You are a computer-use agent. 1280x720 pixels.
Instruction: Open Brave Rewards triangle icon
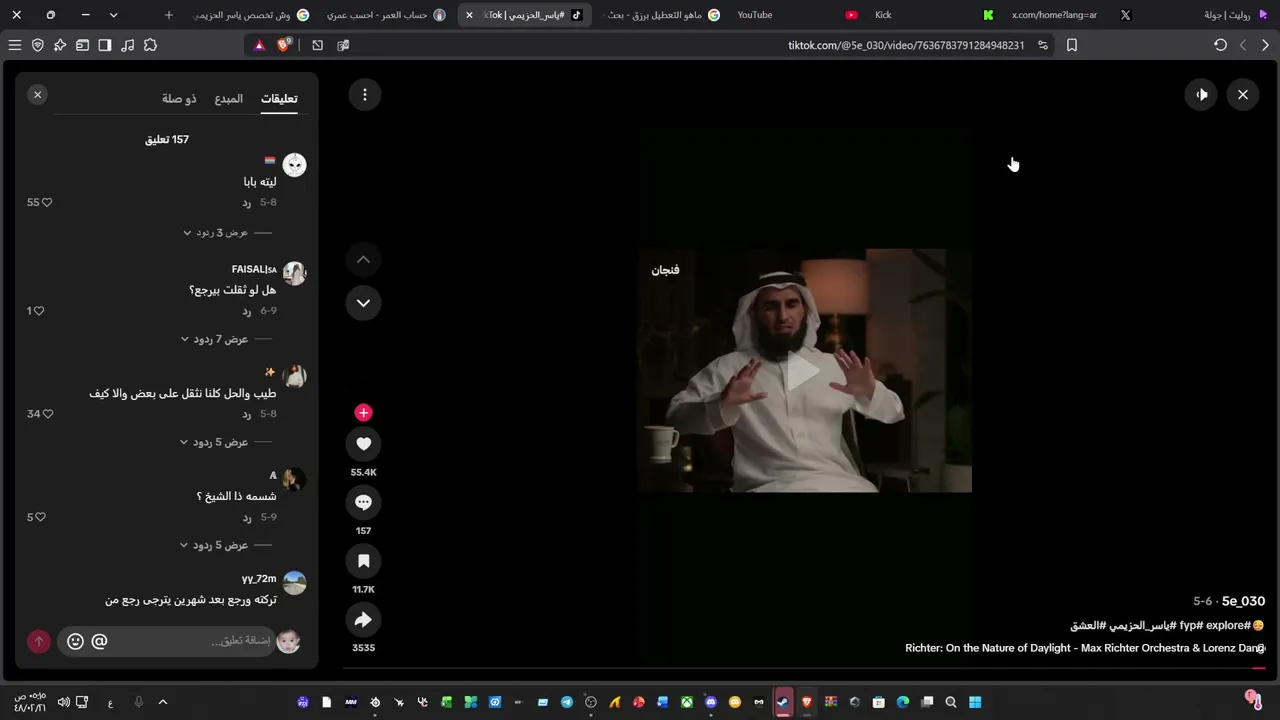pos(259,45)
